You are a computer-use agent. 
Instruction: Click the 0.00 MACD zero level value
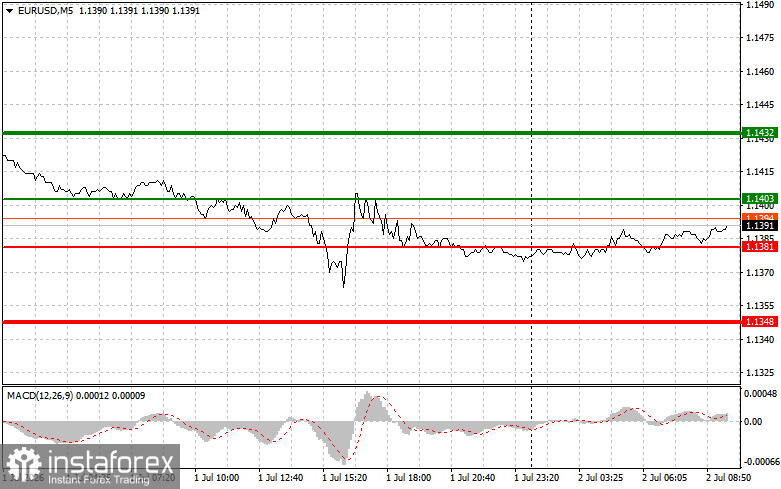(x=754, y=422)
